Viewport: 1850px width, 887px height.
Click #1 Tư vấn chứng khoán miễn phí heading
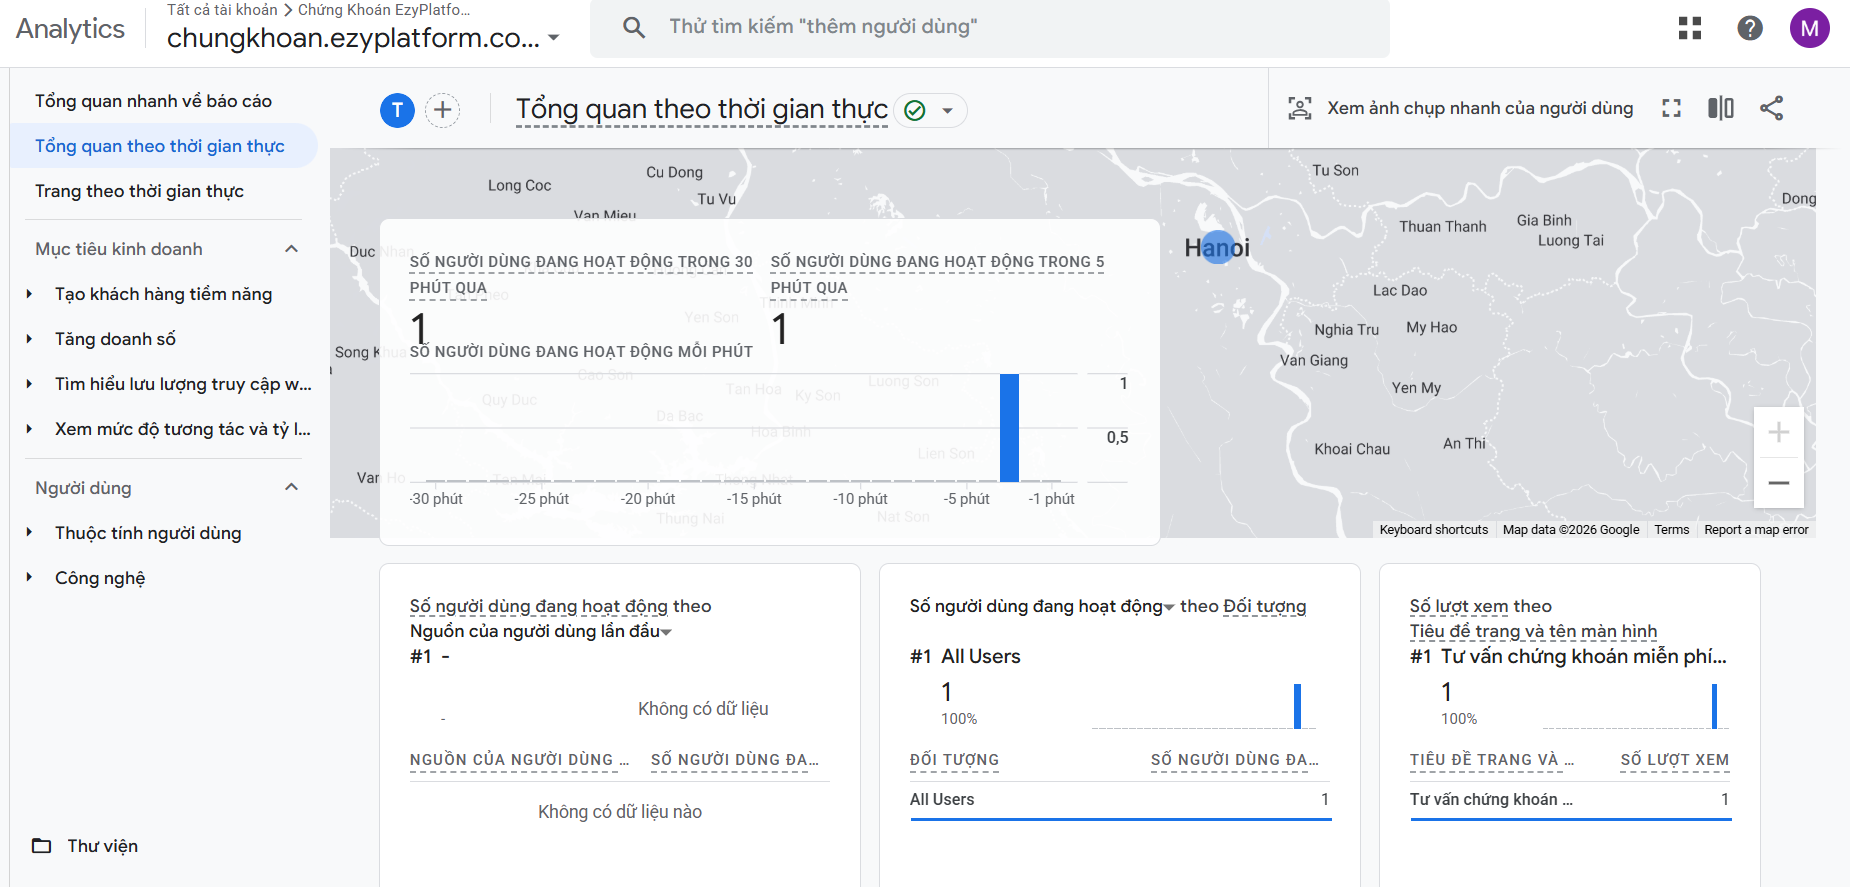1568,656
